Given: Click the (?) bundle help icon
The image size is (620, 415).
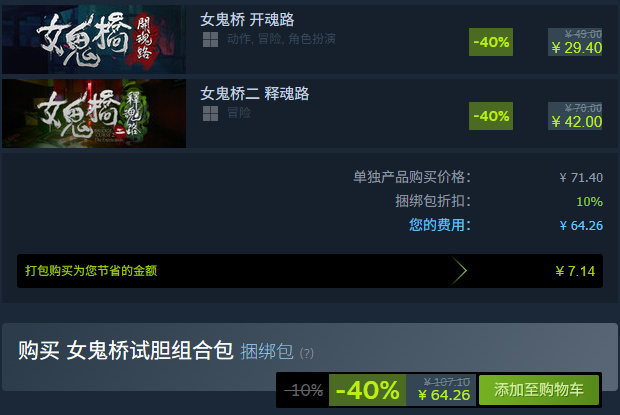Looking at the screenshot, I should tap(306, 353).
